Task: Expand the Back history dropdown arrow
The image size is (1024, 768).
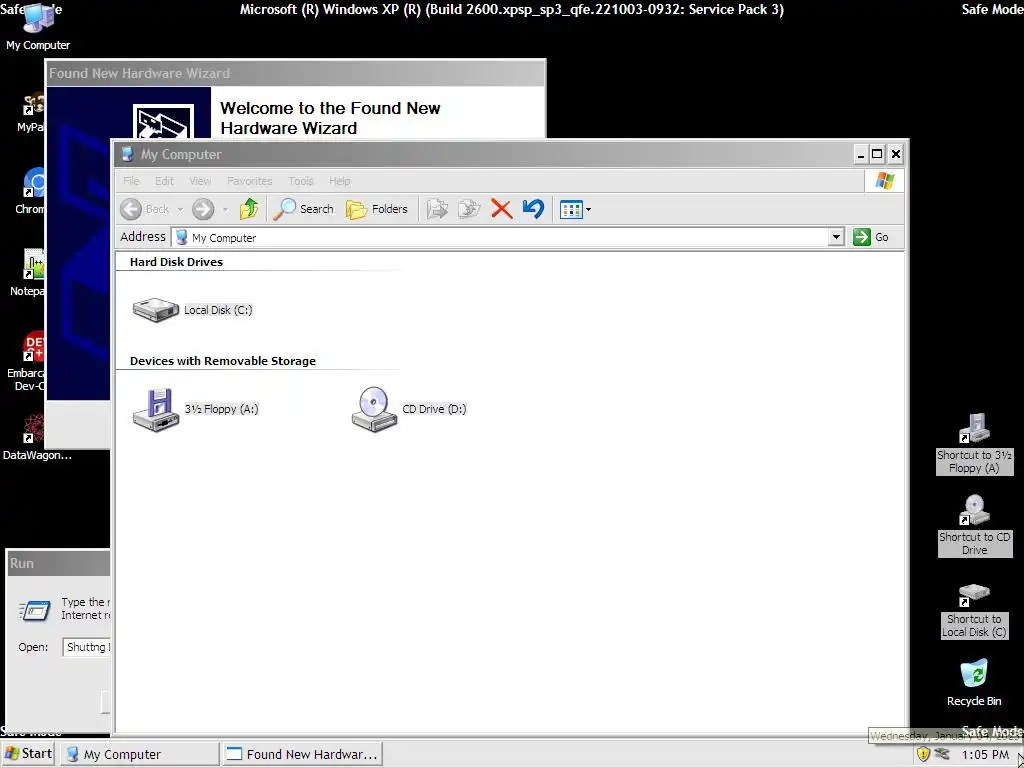Action: point(180,210)
